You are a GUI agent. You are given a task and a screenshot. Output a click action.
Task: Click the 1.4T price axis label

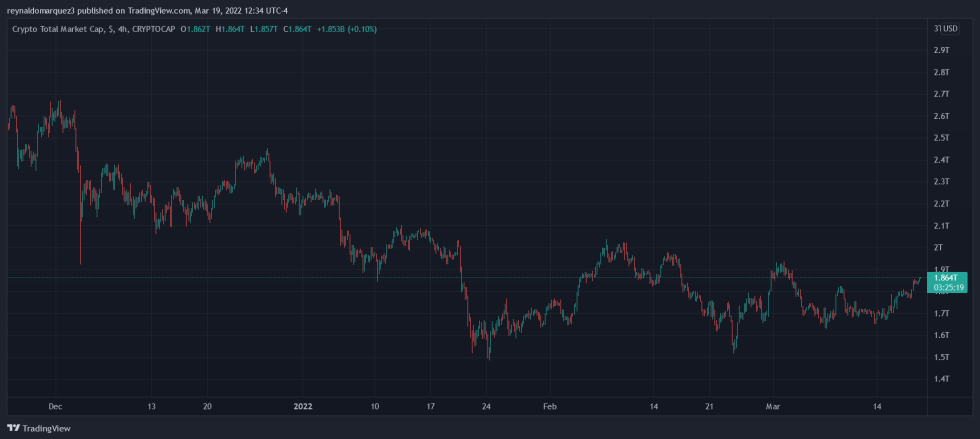(942, 379)
